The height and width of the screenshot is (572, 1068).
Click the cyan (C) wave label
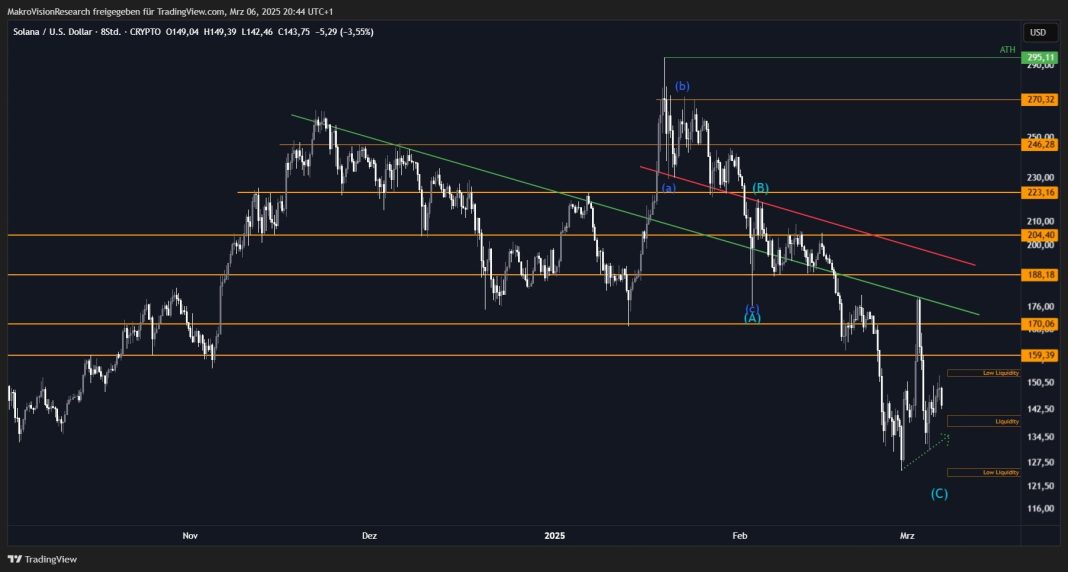click(x=939, y=493)
